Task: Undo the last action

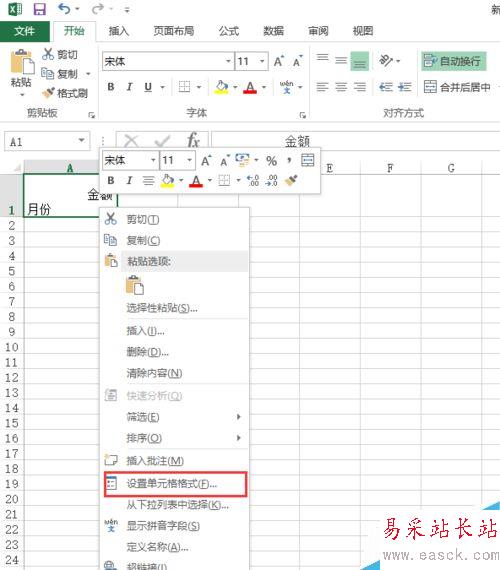Action: click(64, 8)
